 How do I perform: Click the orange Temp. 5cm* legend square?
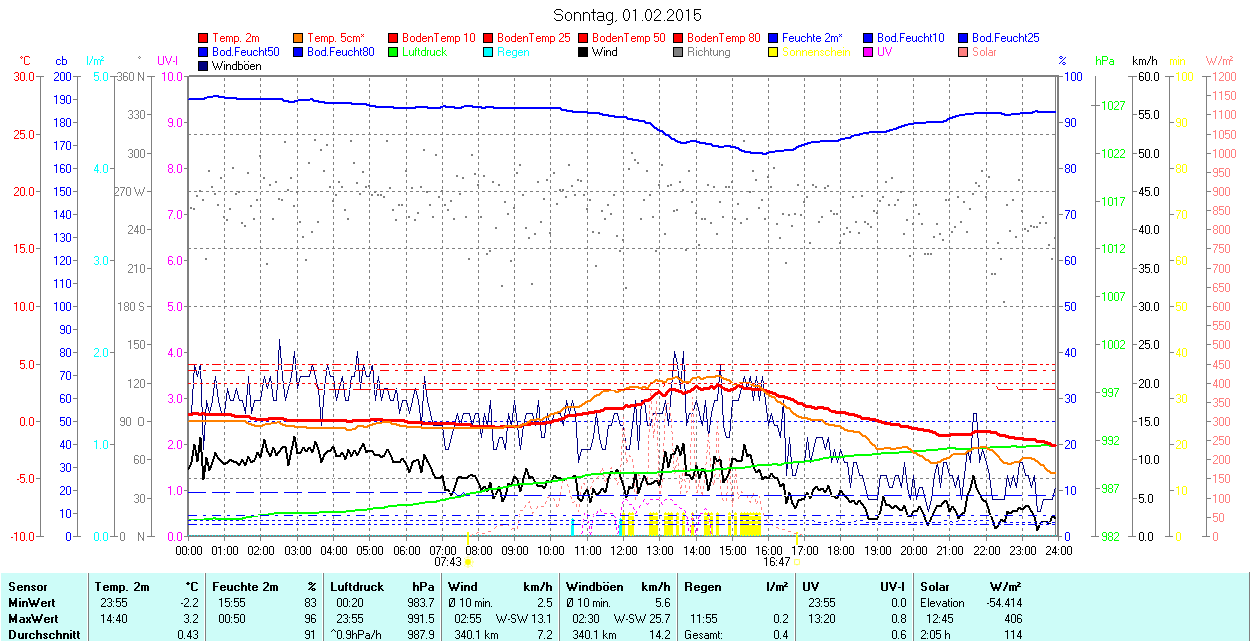(299, 38)
